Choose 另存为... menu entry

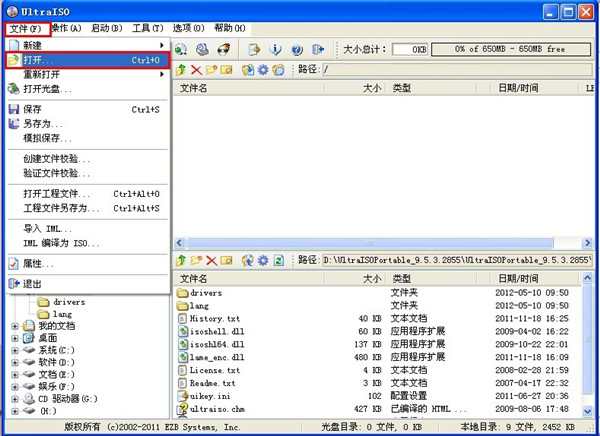pyautogui.click(x=88, y=124)
